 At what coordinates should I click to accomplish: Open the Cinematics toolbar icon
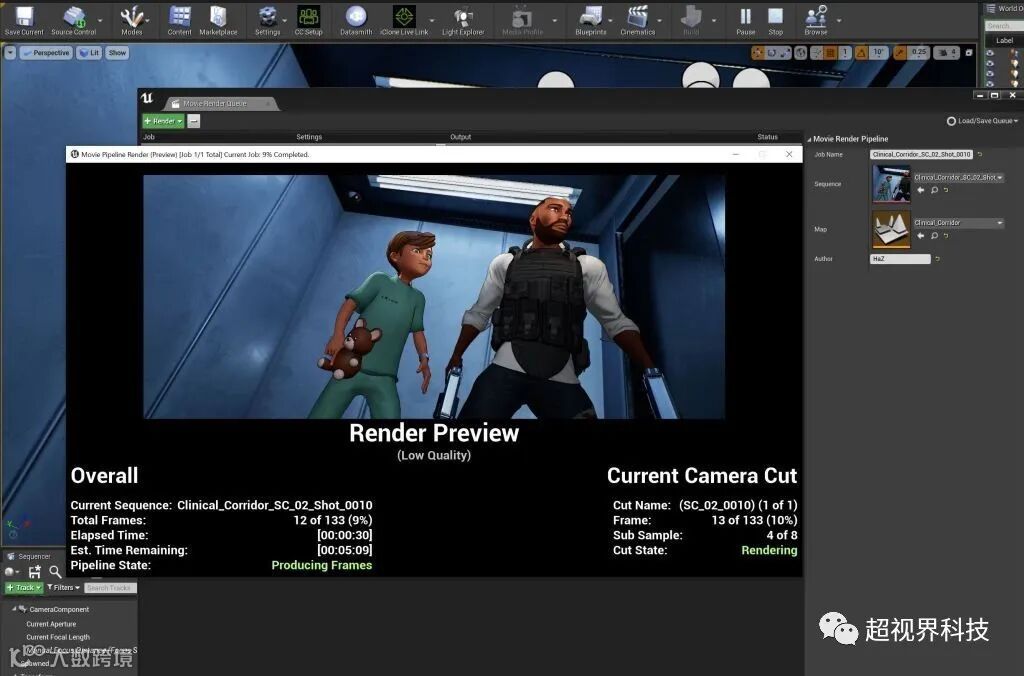(637, 21)
